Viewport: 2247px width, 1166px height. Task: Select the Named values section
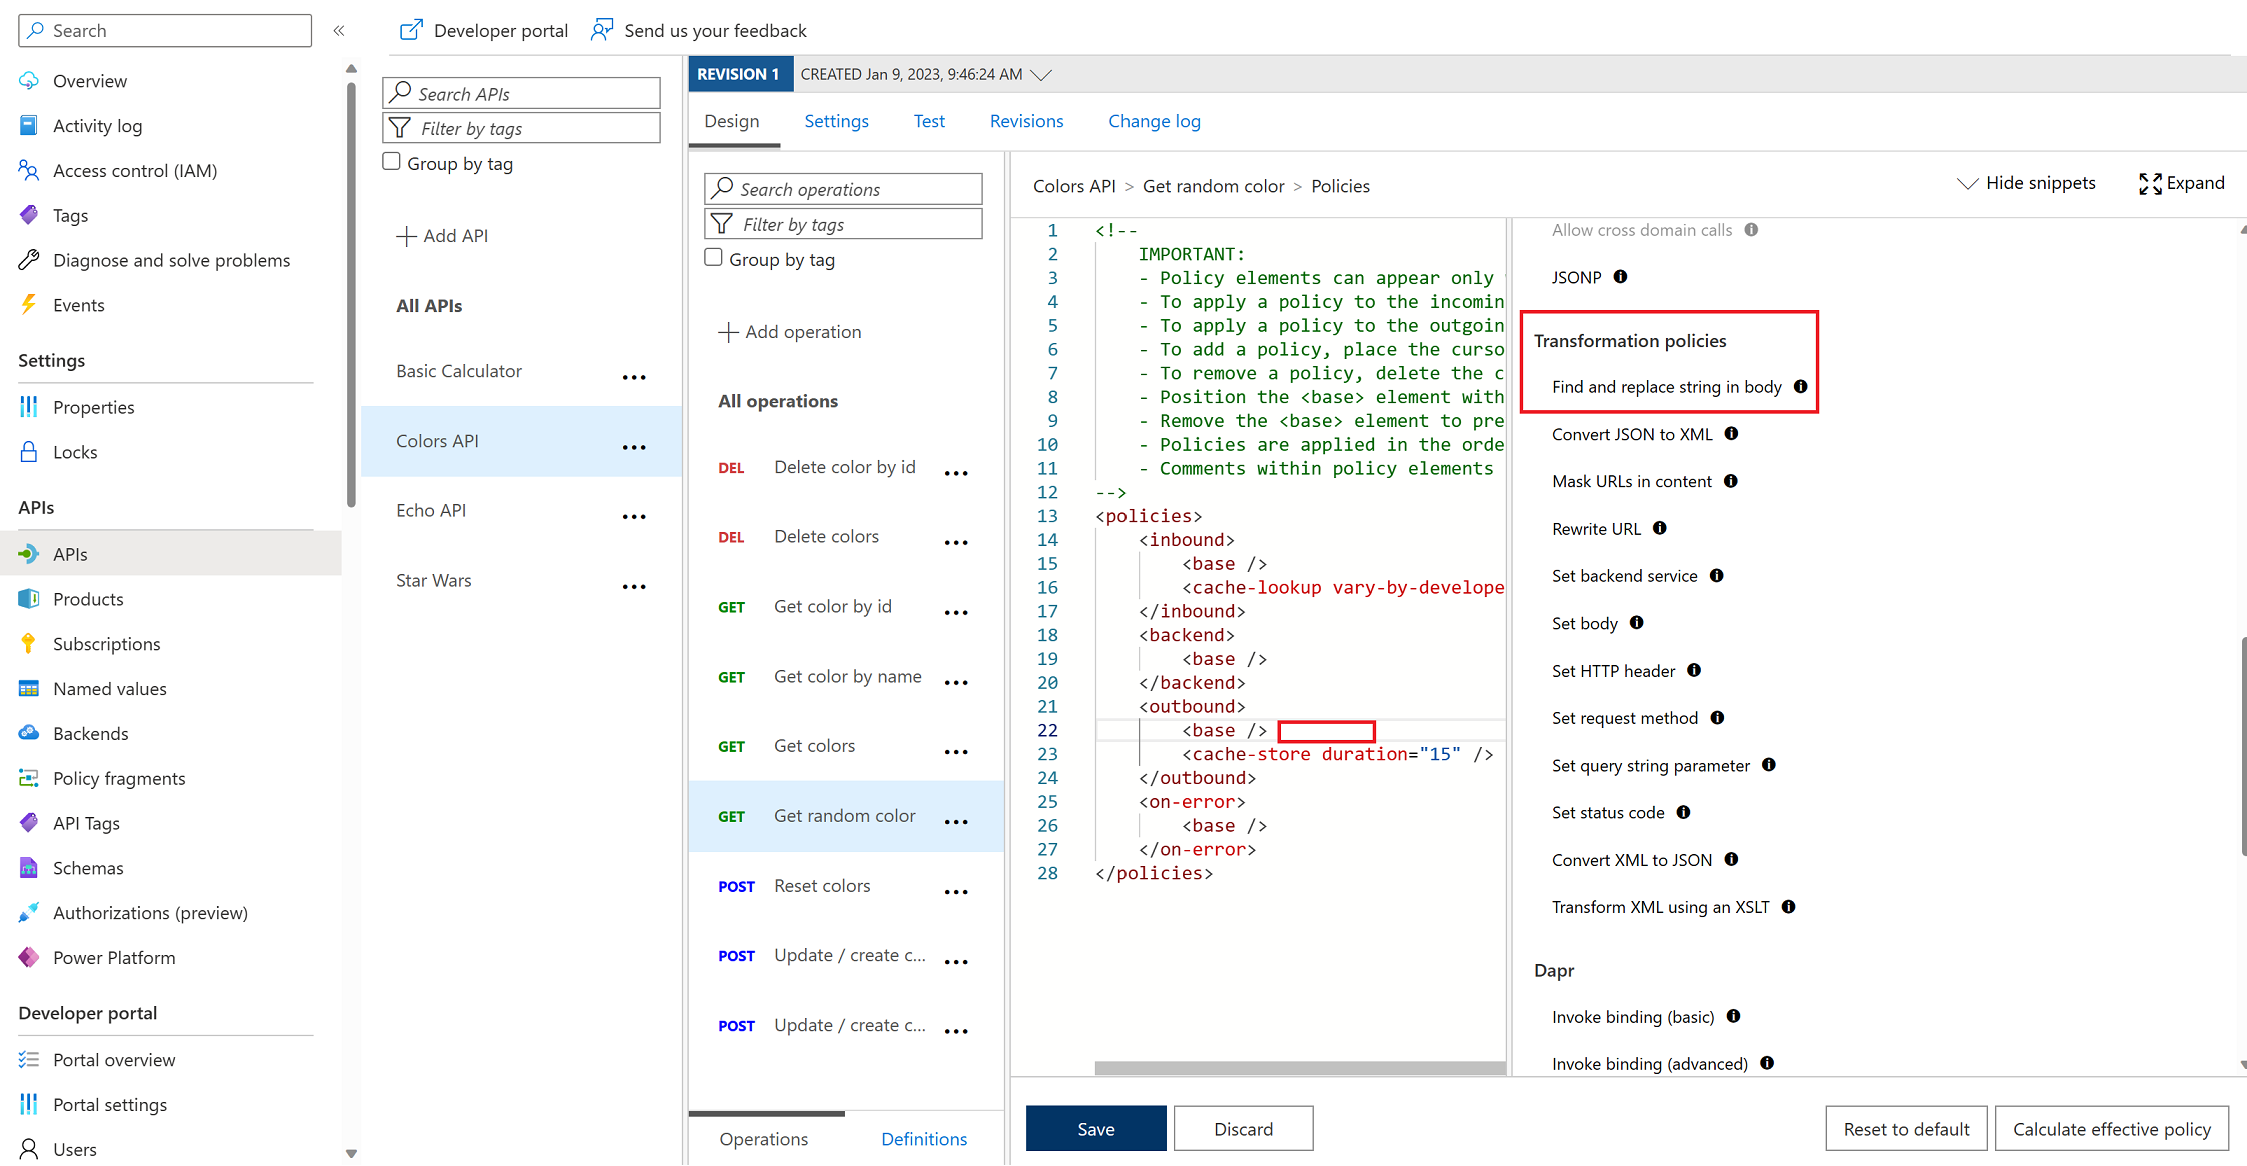point(110,688)
